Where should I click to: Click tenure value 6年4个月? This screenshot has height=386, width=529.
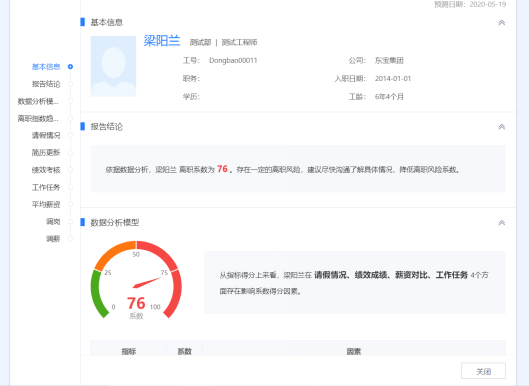point(389,97)
